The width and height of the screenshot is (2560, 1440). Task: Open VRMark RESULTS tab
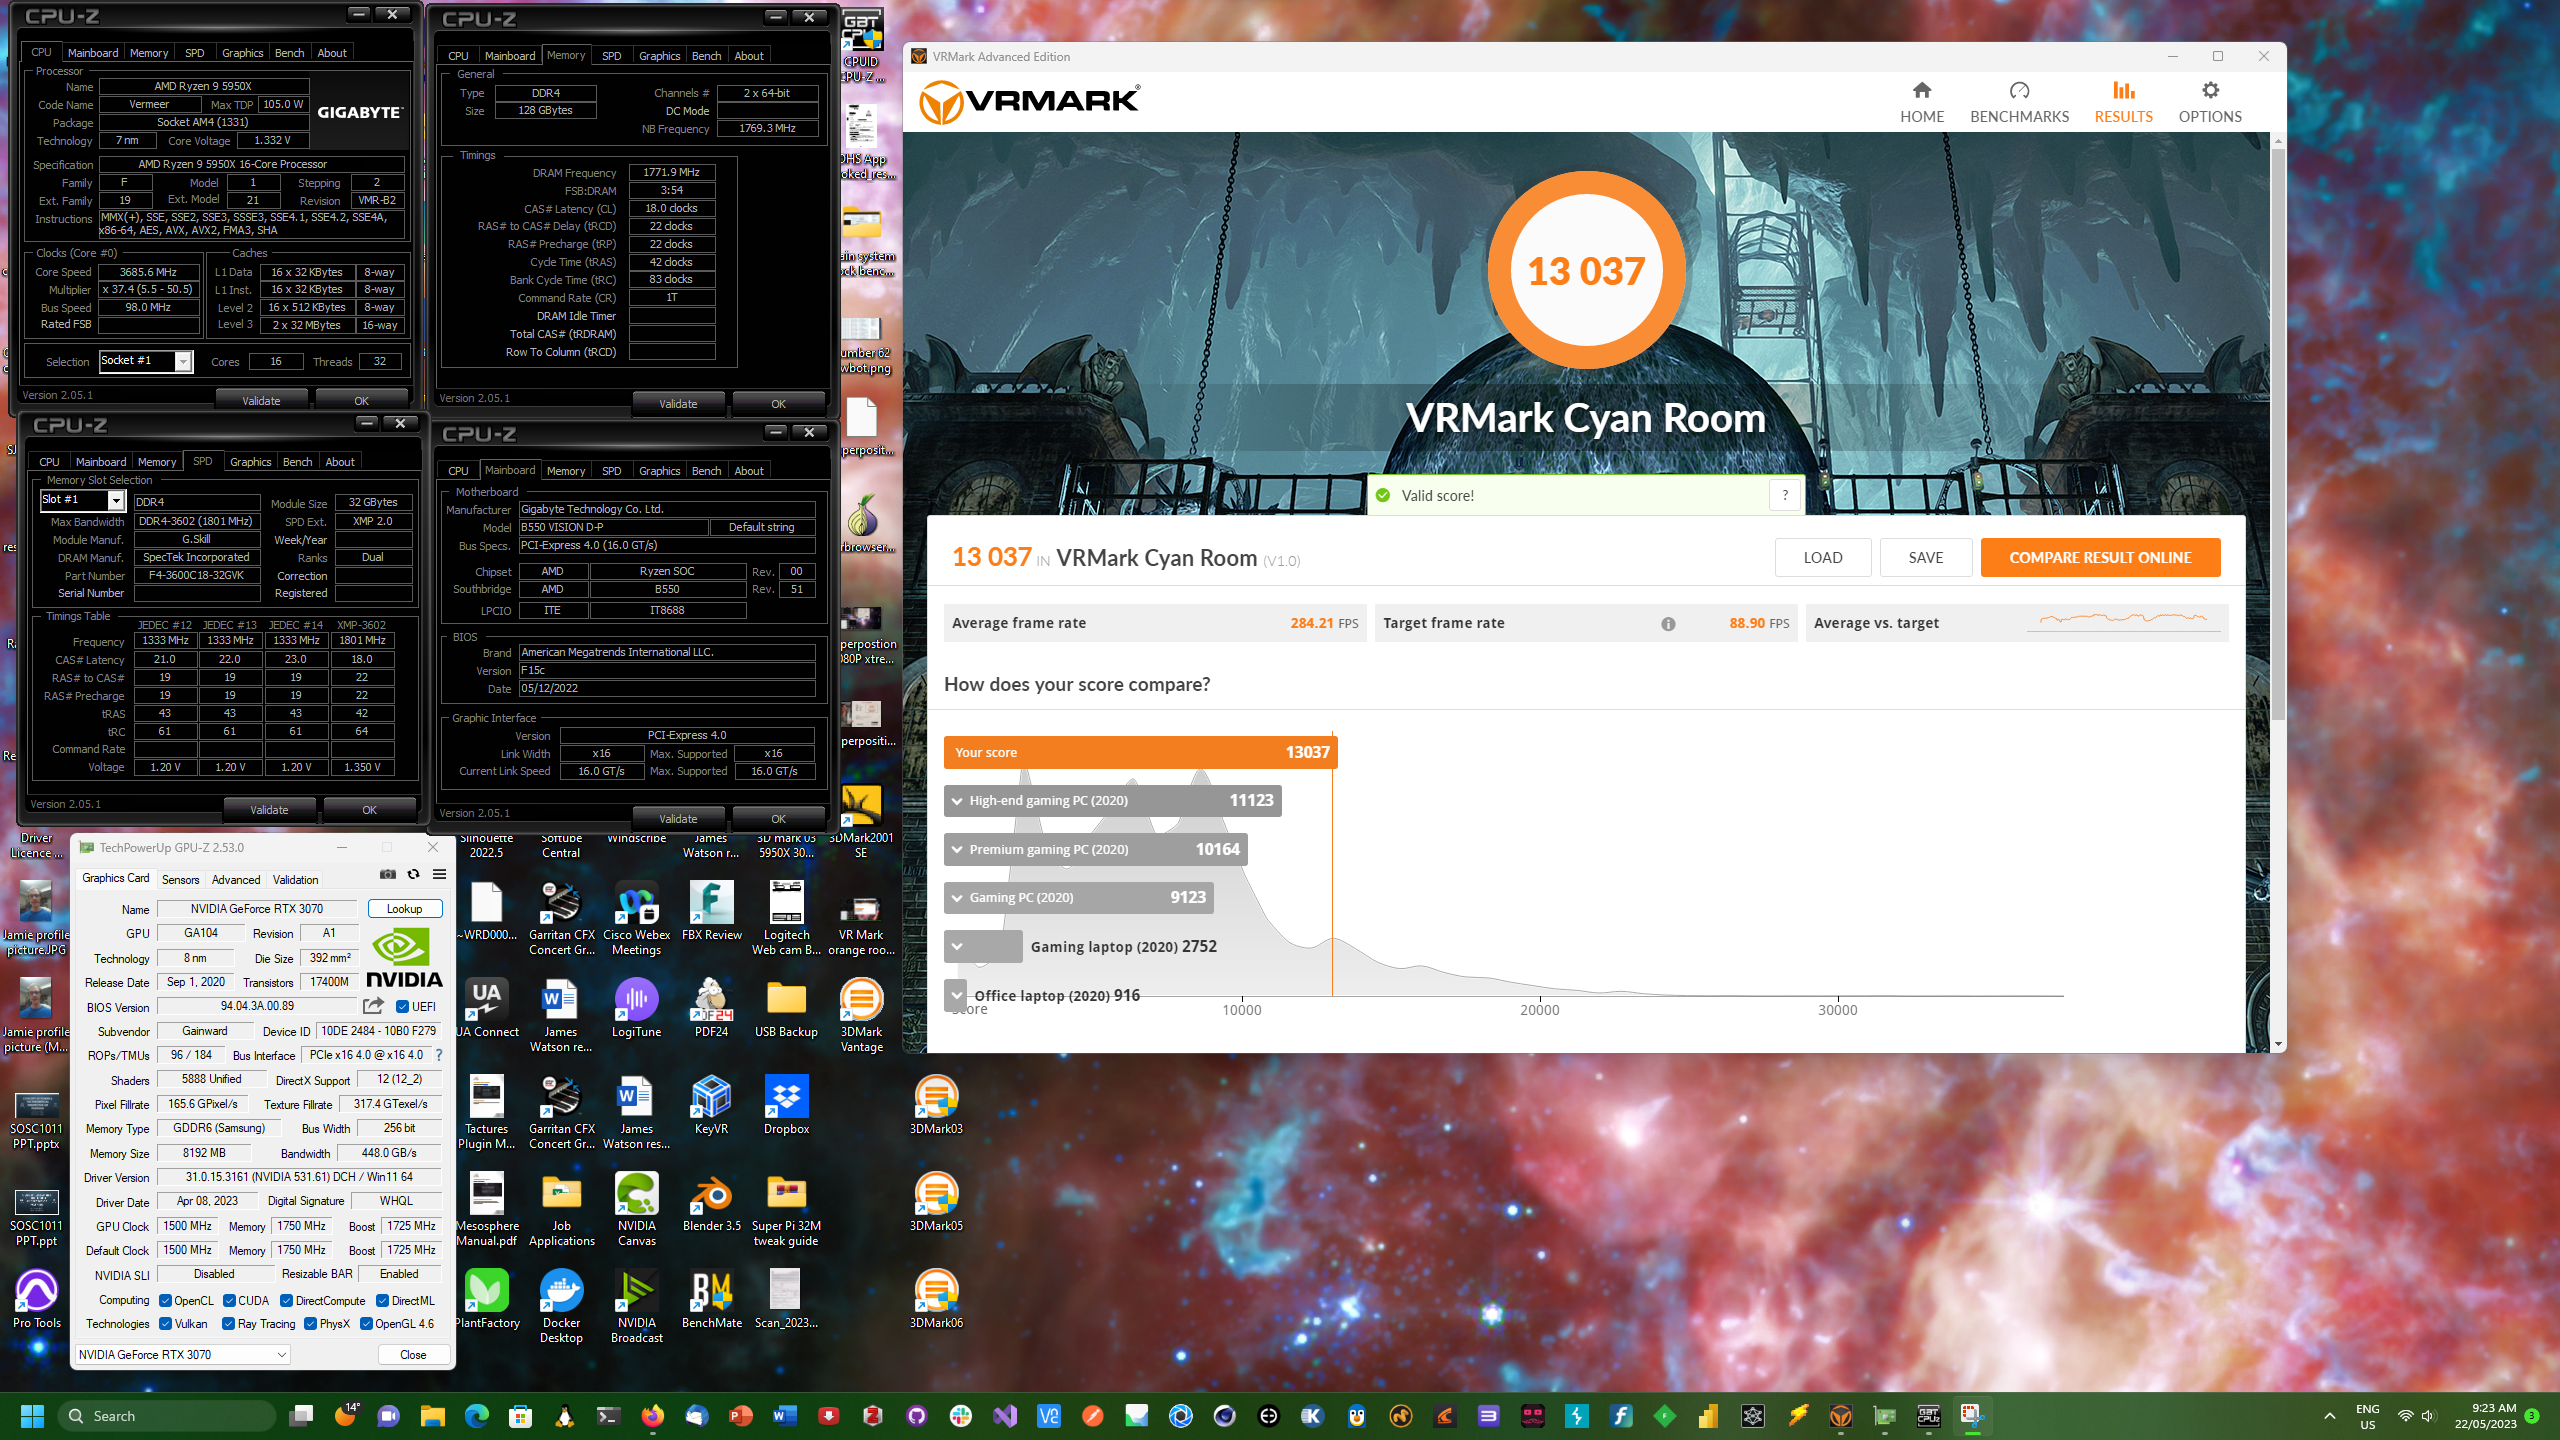tap(2123, 102)
